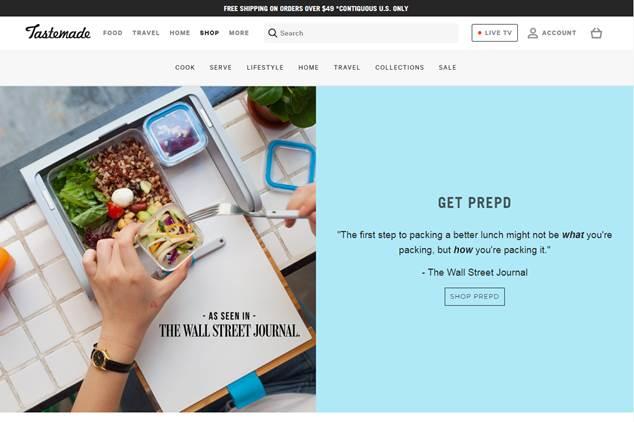Focus the Search input field
Viewport: 634px width, 422px height.
[x=361, y=33]
